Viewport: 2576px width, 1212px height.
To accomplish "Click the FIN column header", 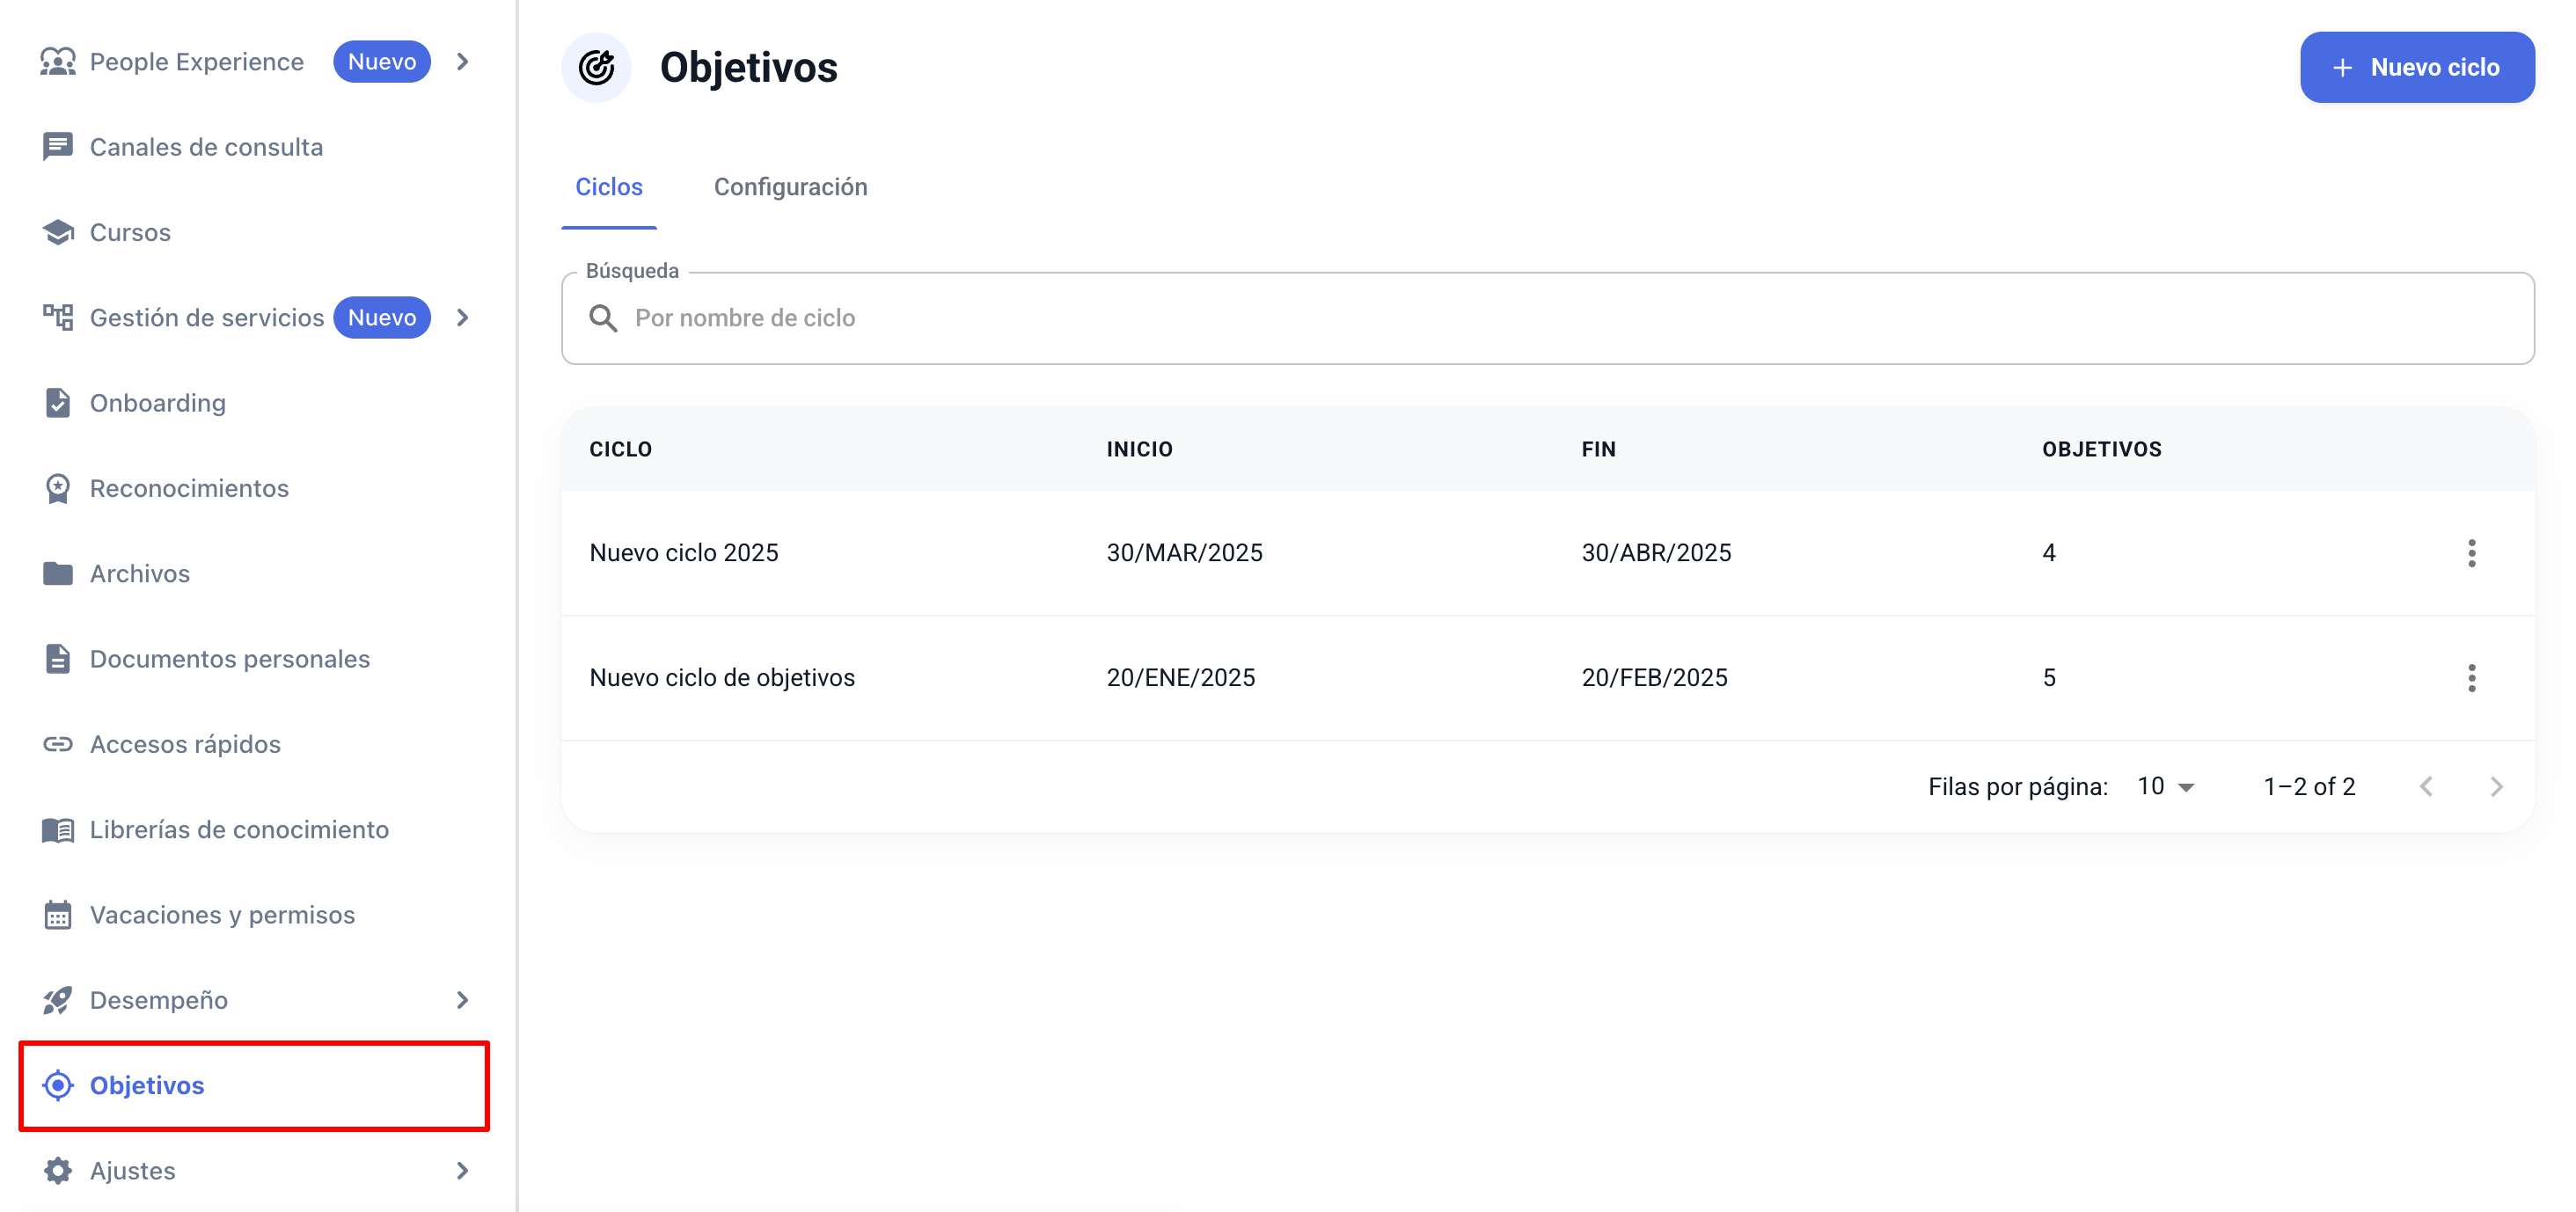I will click(x=1598, y=449).
